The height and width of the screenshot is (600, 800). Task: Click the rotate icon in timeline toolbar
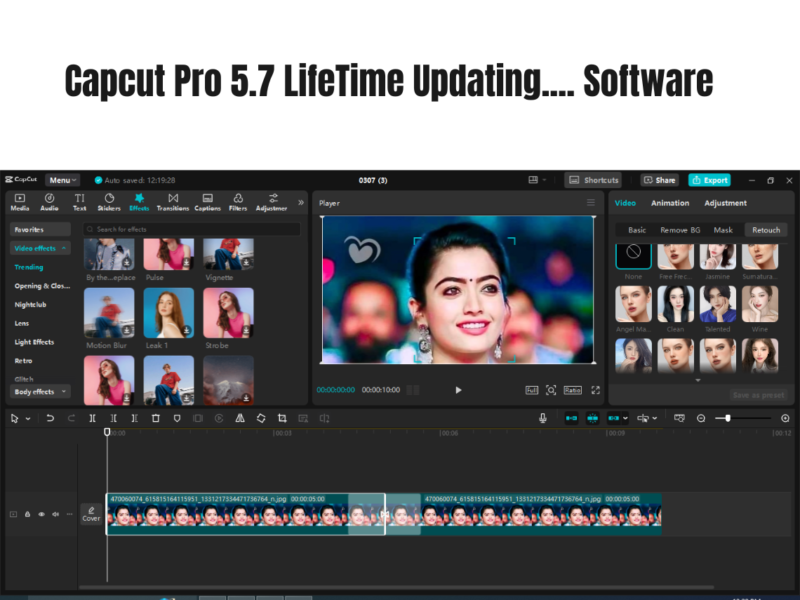(261, 418)
